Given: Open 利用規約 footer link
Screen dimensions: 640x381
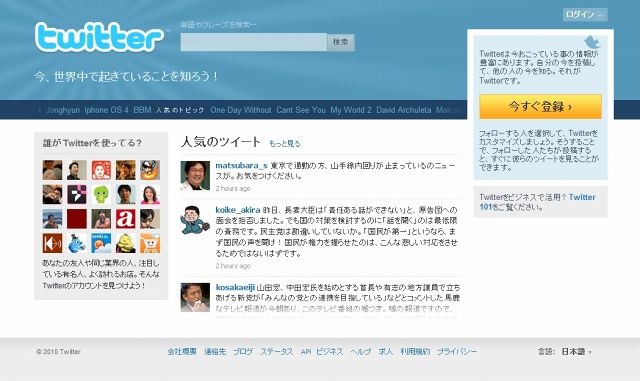Looking at the screenshot, I should tap(415, 352).
